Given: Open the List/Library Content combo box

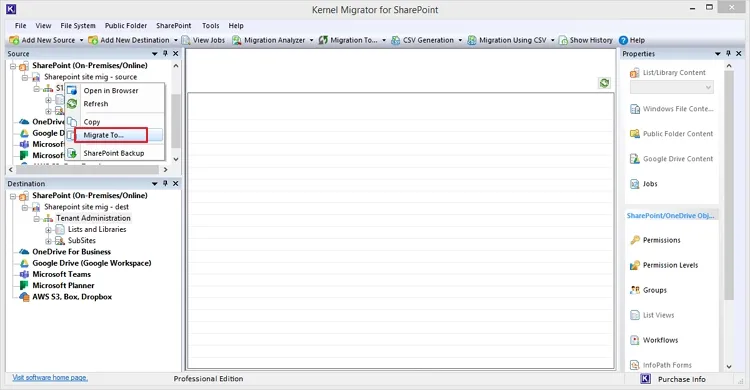Looking at the screenshot, I should point(672,87).
